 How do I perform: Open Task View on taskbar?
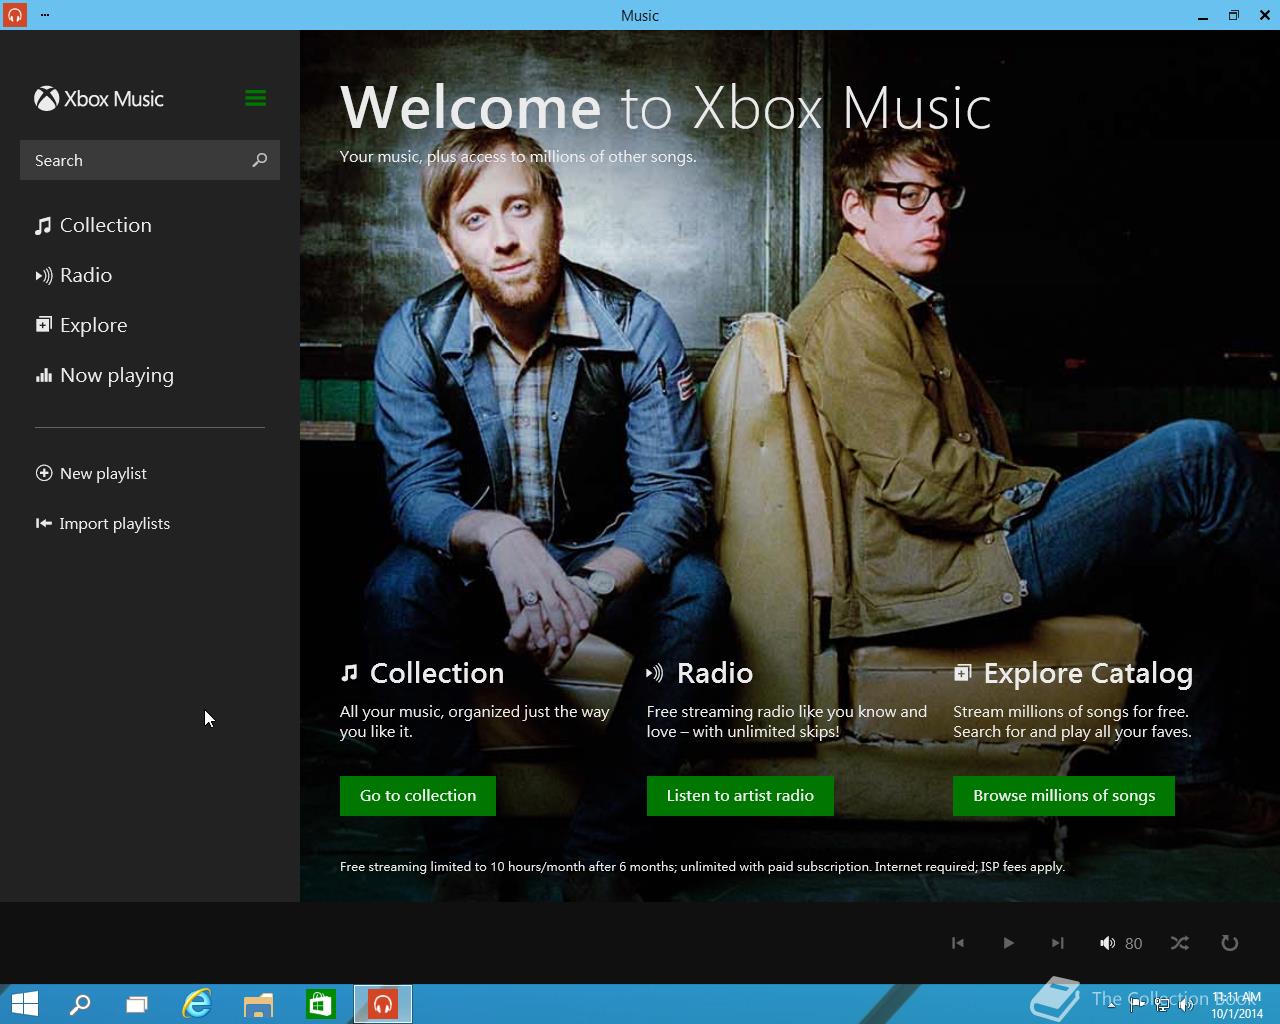(x=137, y=1004)
